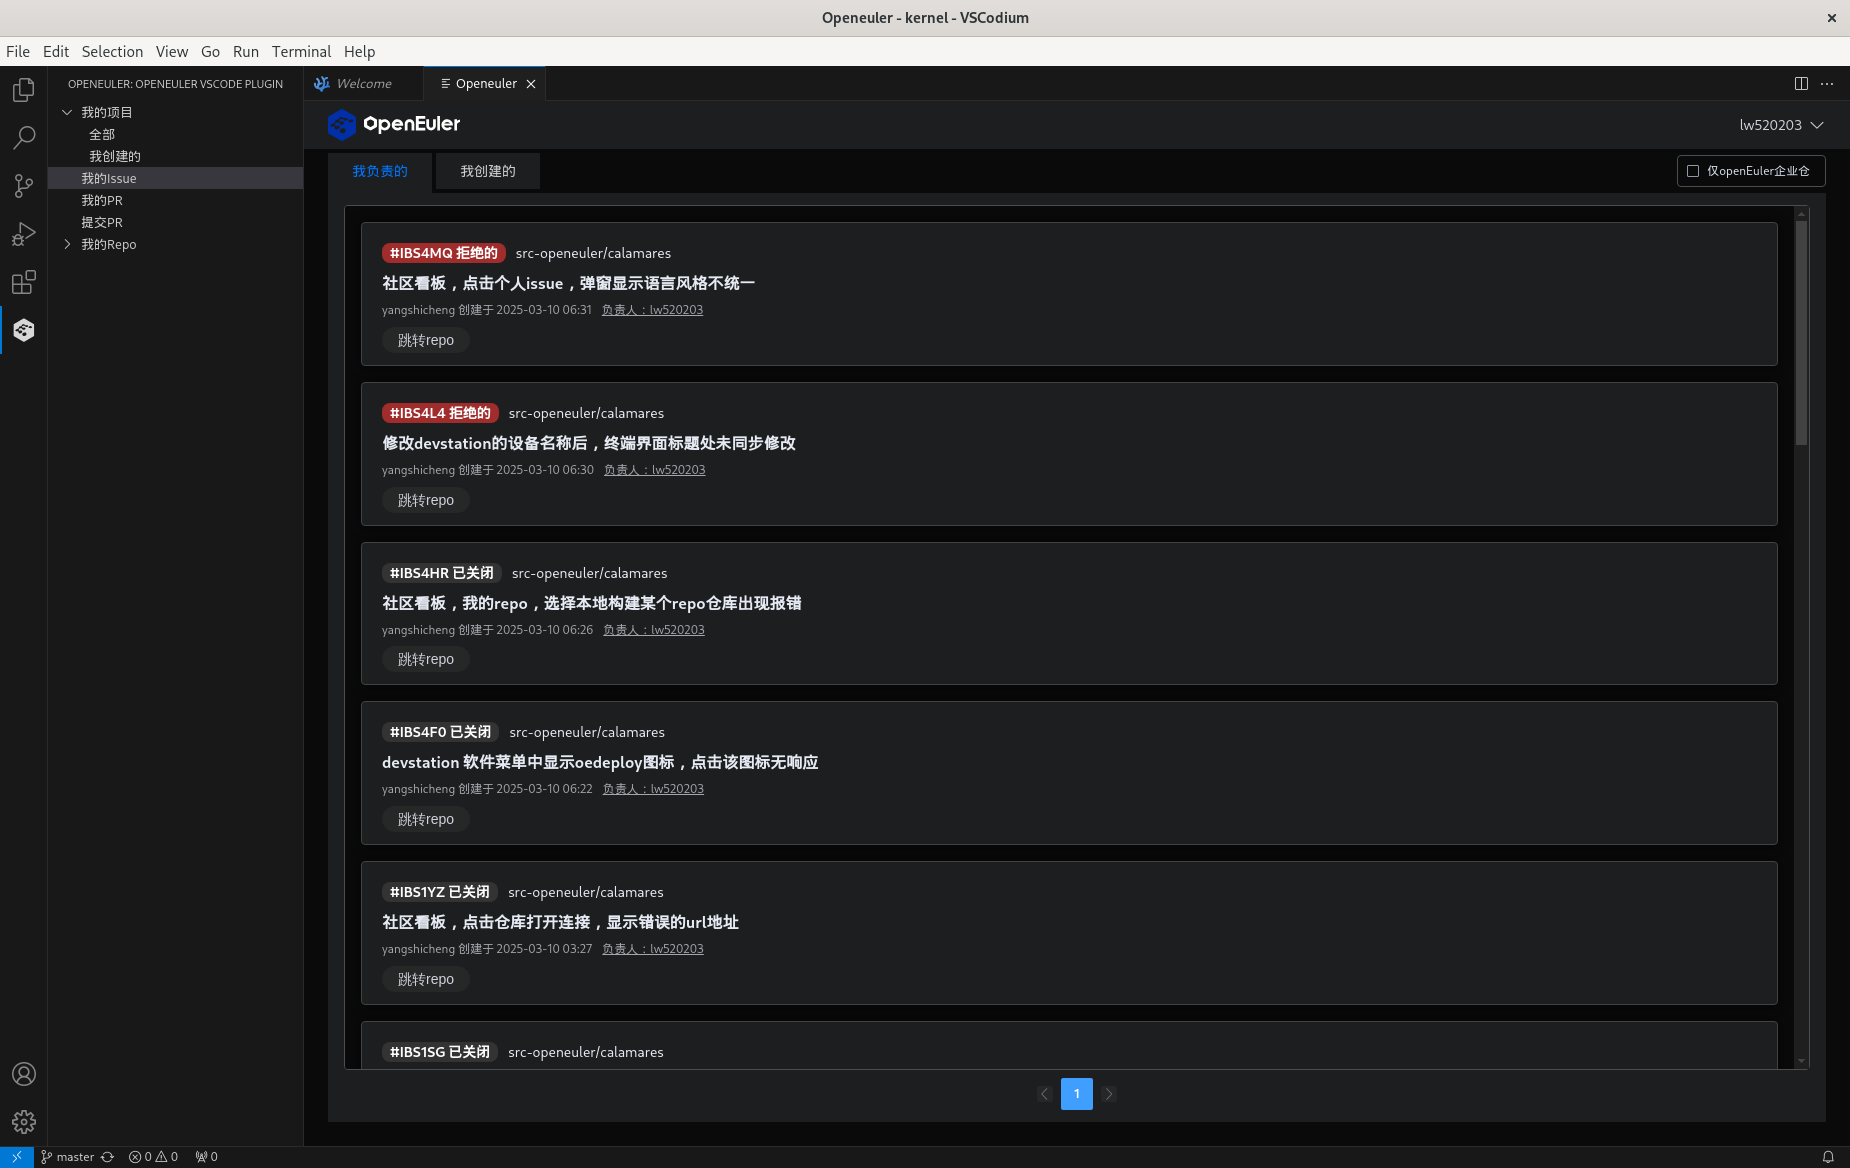
Task: Click the #IBS4HR 已关闭 status tag
Action: click(442, 573)
